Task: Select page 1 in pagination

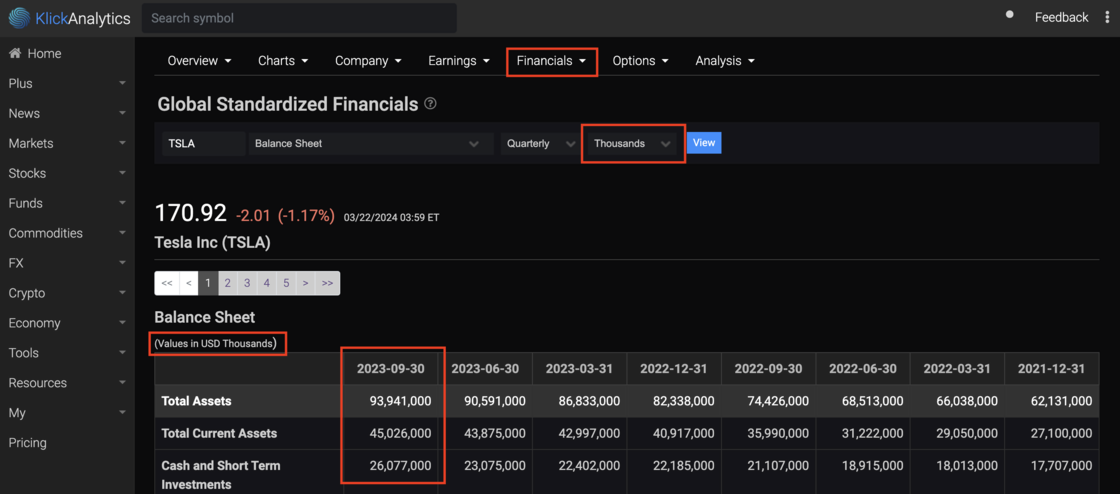Action: tap(208, 283)
